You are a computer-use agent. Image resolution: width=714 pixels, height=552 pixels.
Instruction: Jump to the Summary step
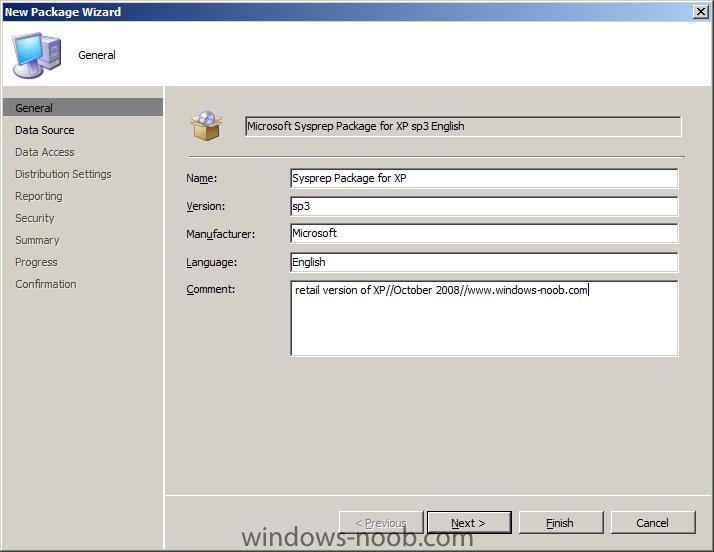pyautogui.click(x=37, y=240)
